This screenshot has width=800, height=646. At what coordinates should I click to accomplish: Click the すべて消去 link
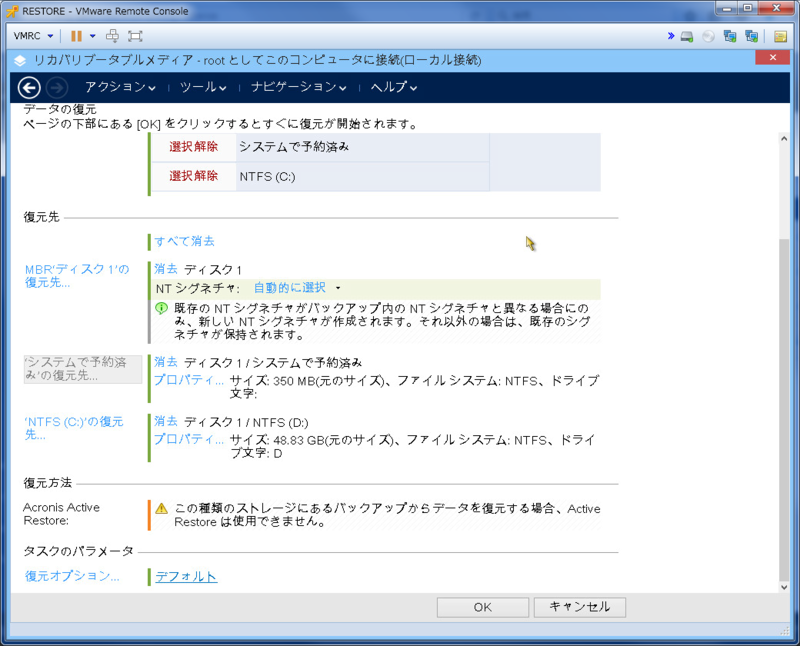pyautogui.click(x=184, y=241)
